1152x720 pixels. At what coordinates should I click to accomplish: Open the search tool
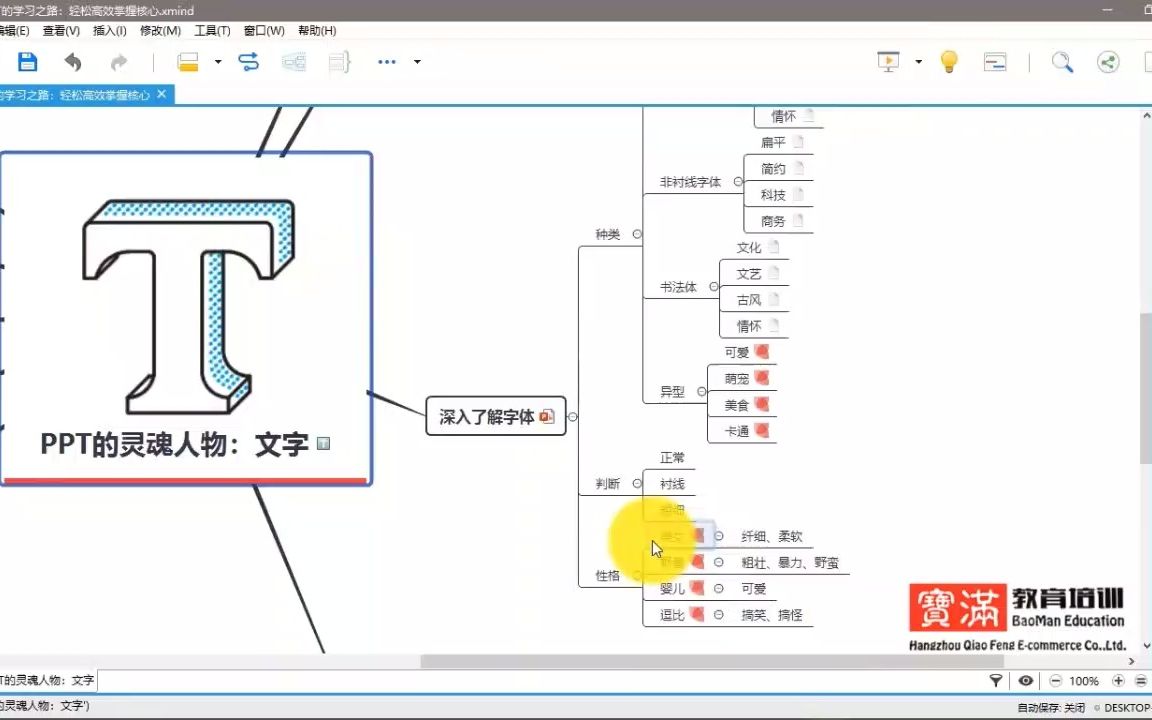coord(1062,61)
